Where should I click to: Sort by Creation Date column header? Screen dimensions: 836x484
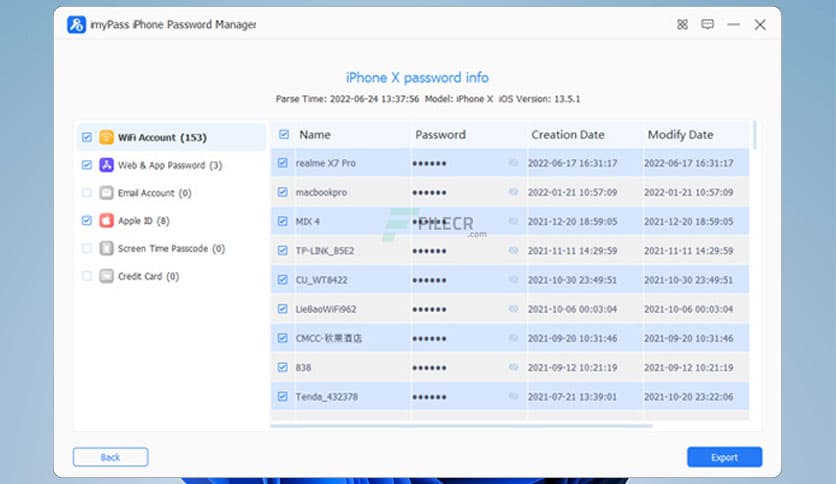(568, 135)
